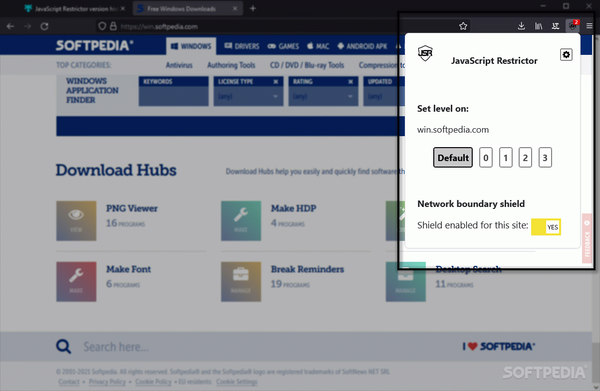Open JavaScript Restrictor settings gear
Viewport: 600px width, 391px height.
click(566, 55)
